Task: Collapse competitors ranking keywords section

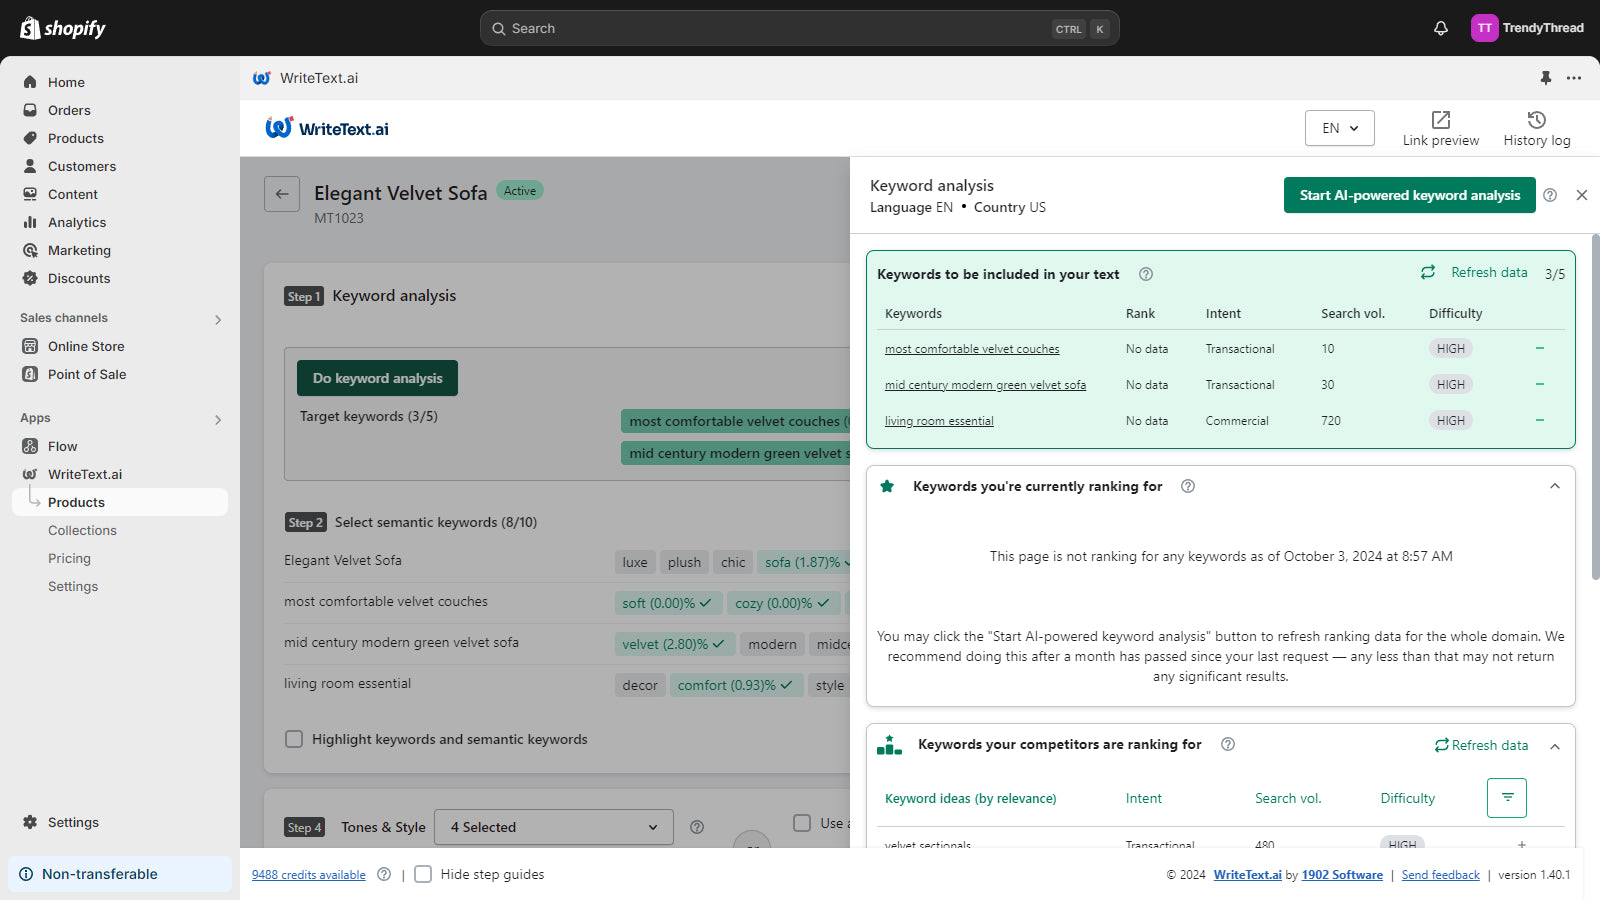Action: [x=1555, y=746]
